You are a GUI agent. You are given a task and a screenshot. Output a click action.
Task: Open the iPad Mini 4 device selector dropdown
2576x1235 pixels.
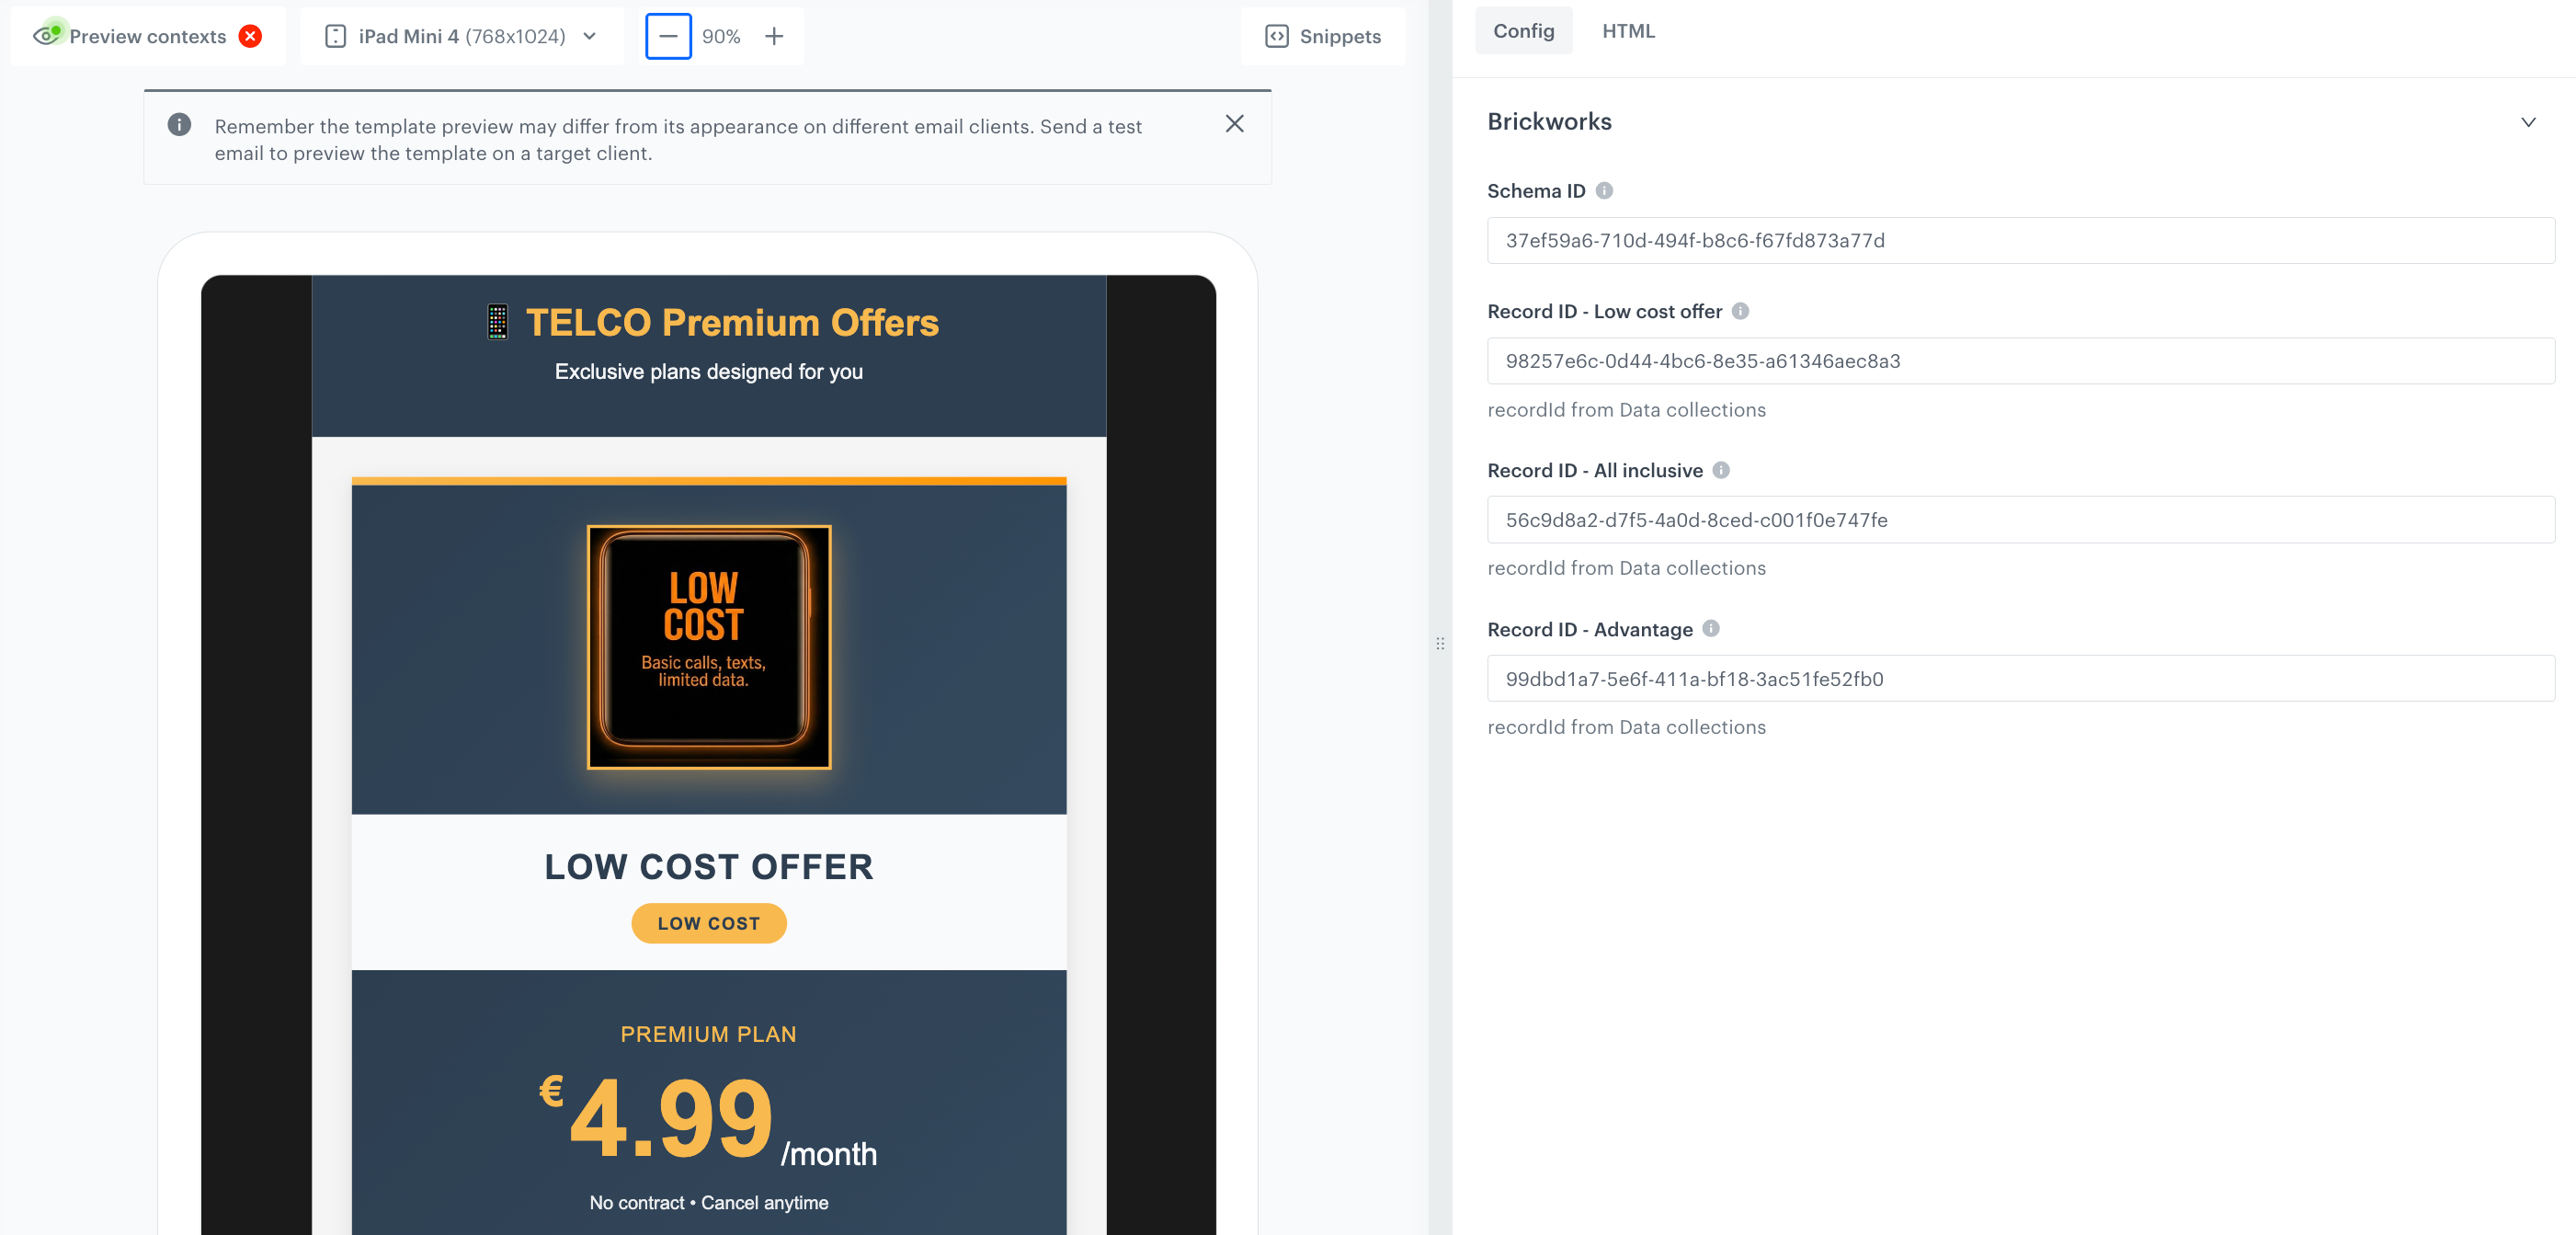pos(590,36)
